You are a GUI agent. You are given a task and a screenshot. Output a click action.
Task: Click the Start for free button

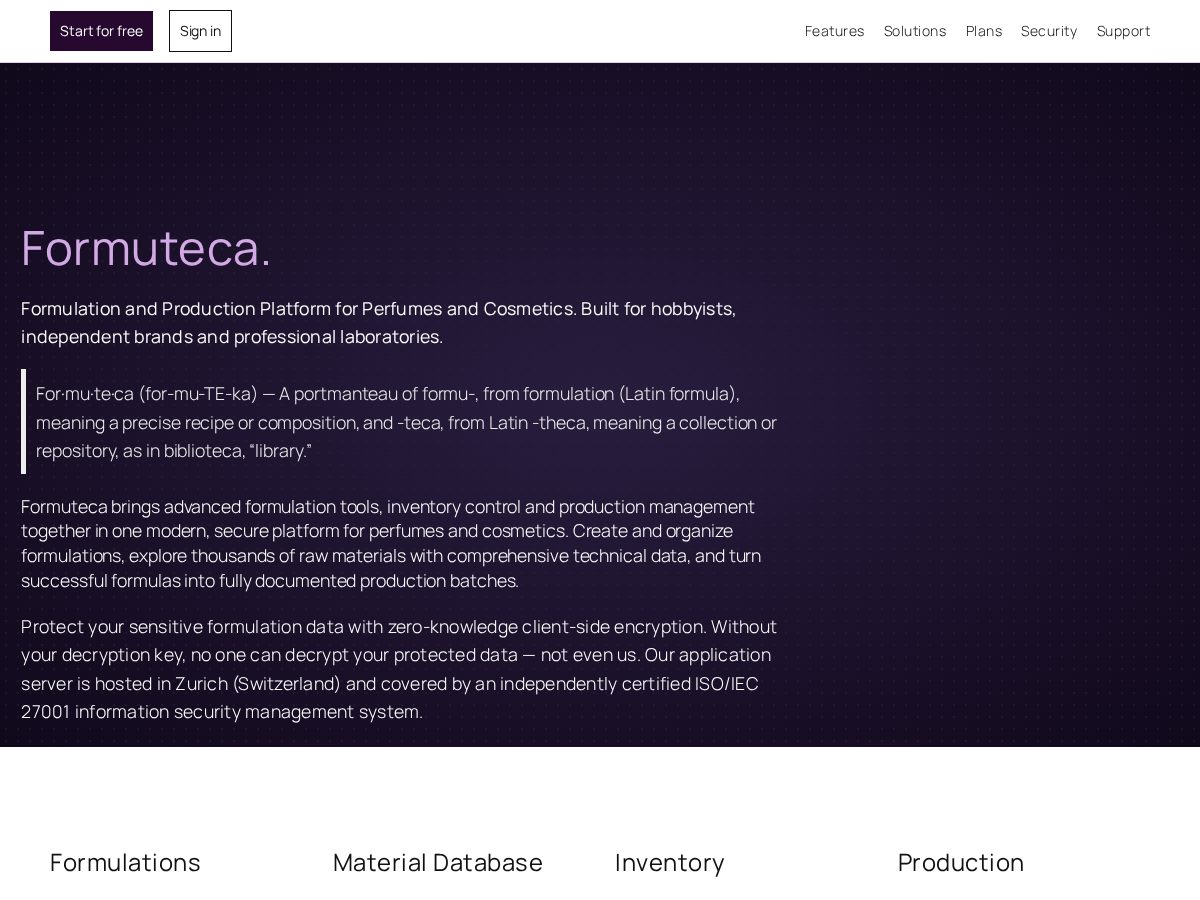tap(101, 31)
